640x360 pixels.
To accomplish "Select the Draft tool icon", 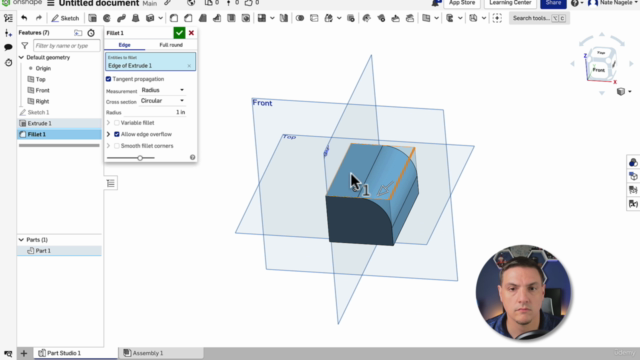I will click(x=202, y=18).
